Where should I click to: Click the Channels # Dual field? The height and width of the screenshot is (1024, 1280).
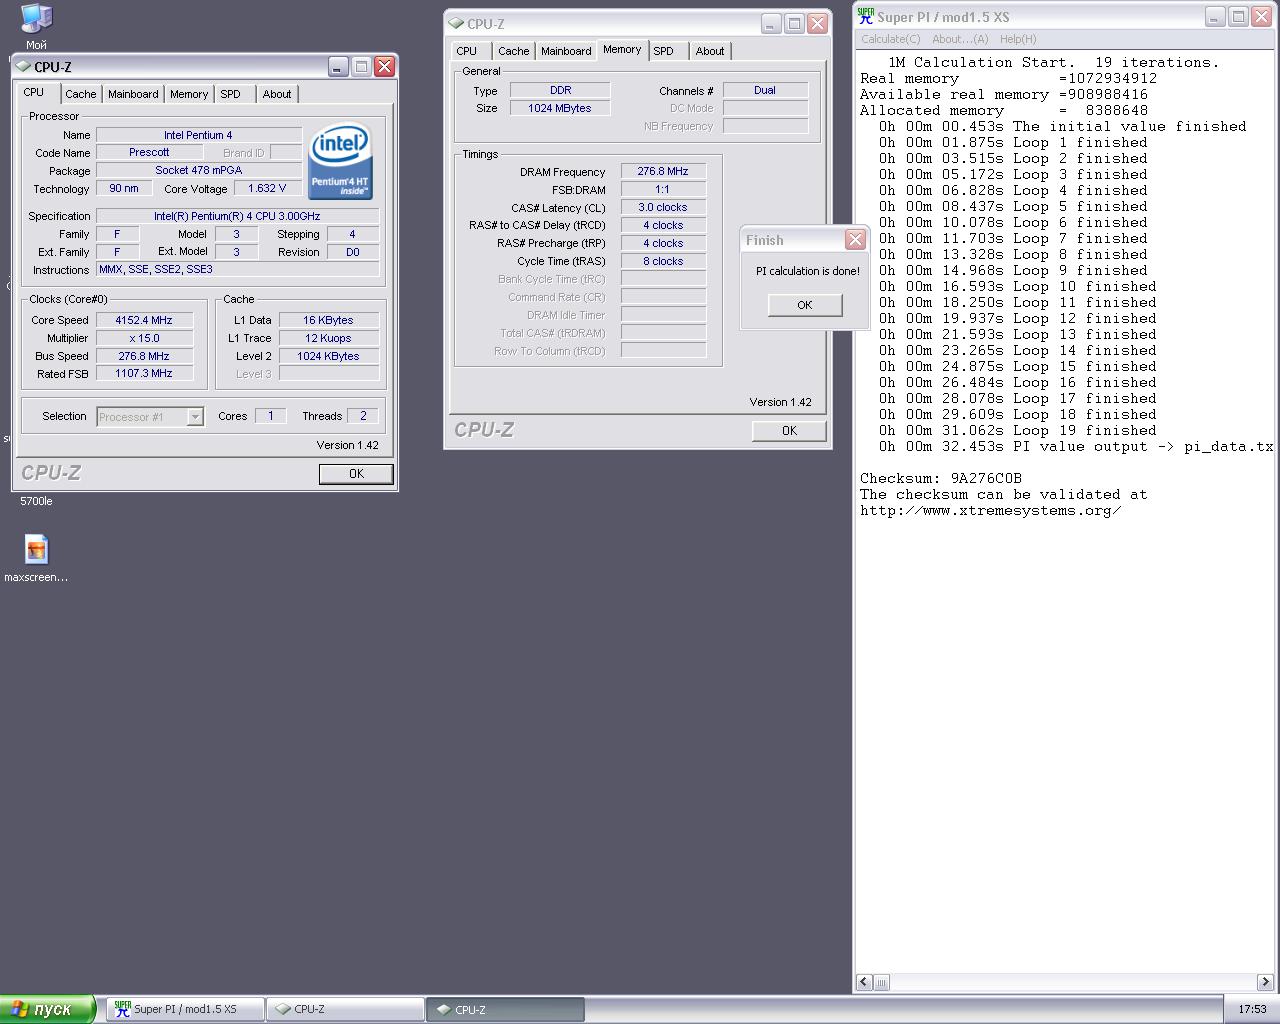pos(765,90)
